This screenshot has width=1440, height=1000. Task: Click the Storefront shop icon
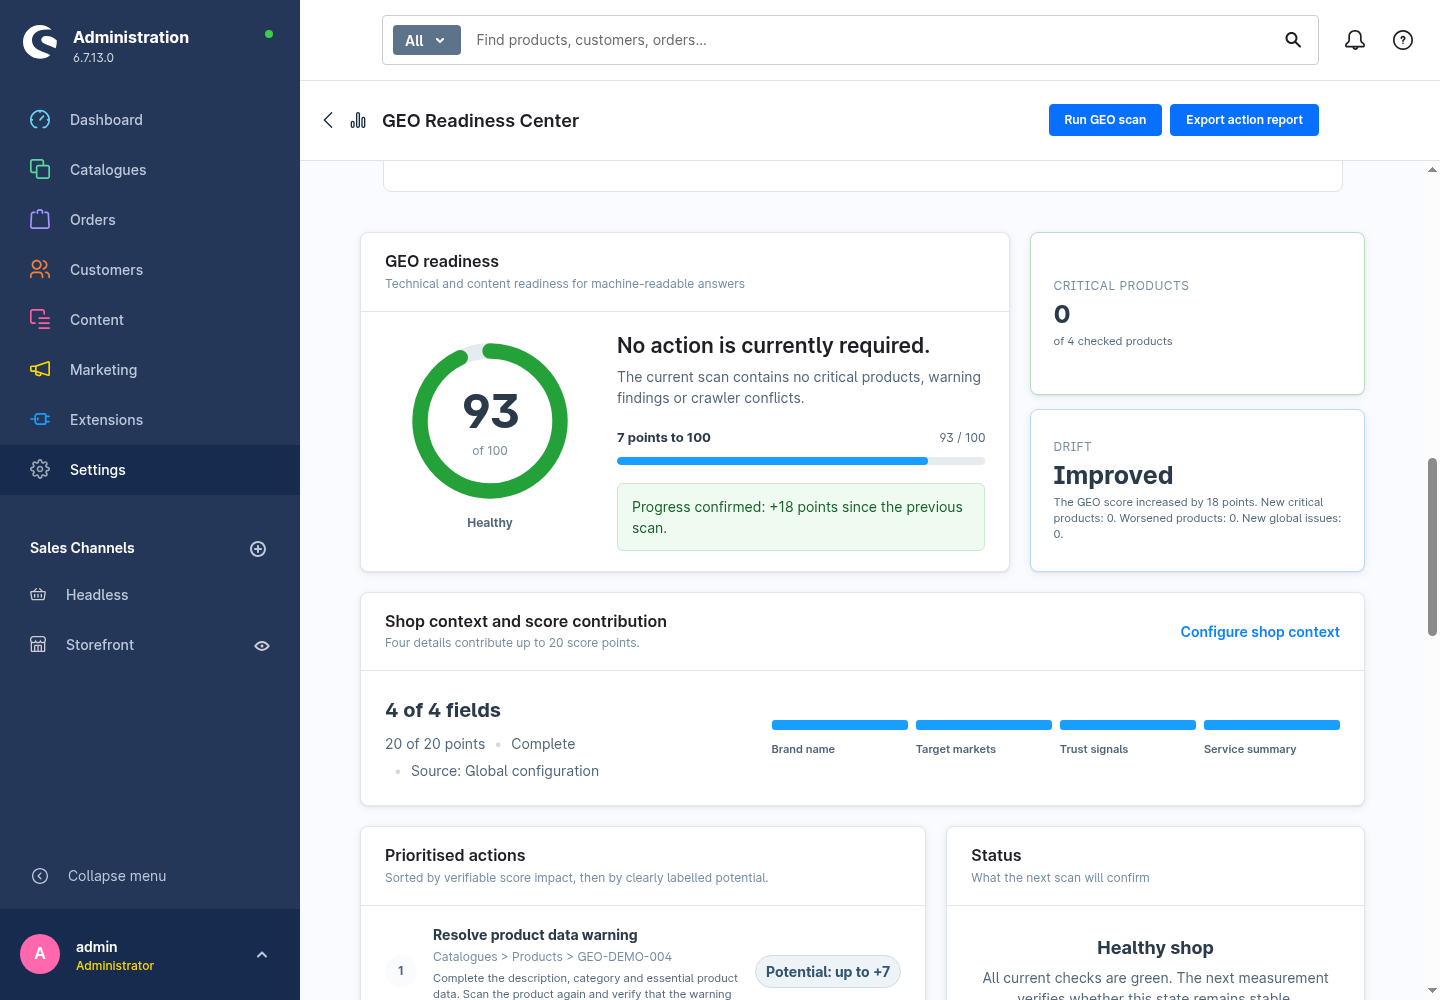tap(38, 645)
